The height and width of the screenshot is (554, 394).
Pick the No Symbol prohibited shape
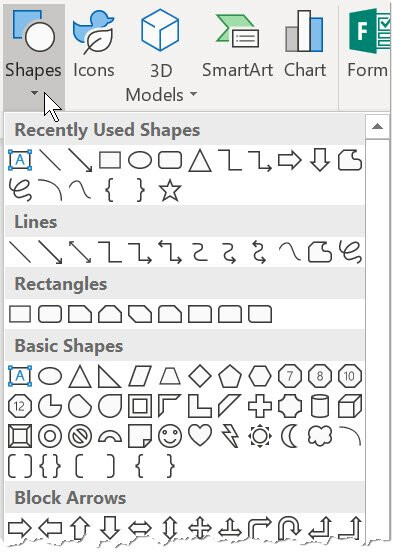pyautogui.click(x=80, y=436)
